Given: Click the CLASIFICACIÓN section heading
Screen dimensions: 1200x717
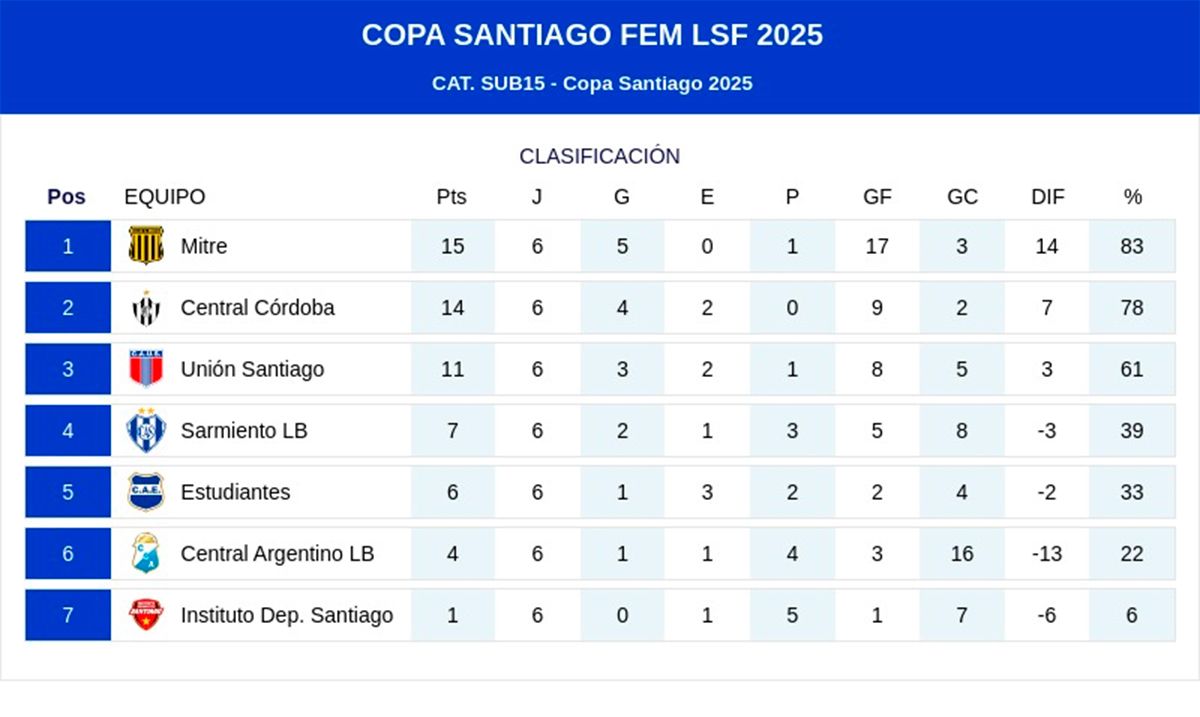Looking at the screenshot, I should tap(599, 156).
